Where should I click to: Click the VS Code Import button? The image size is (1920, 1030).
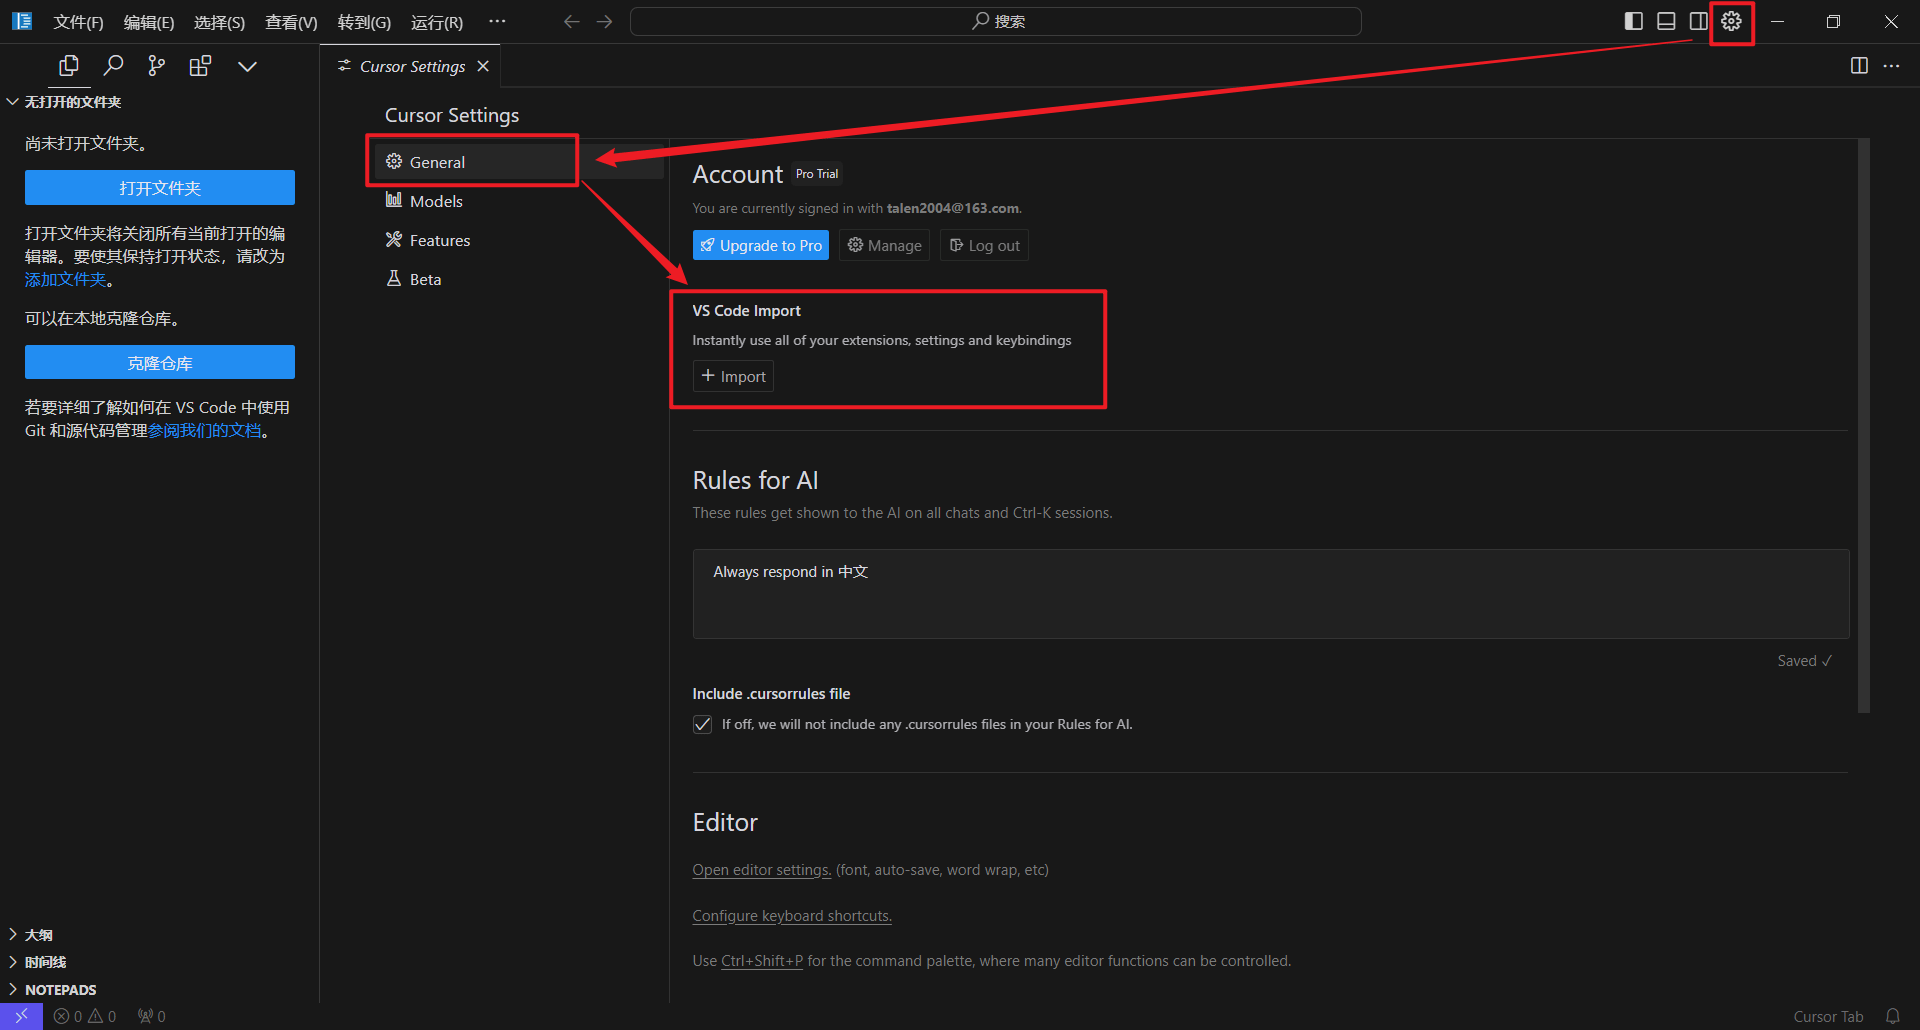point(733,376)
